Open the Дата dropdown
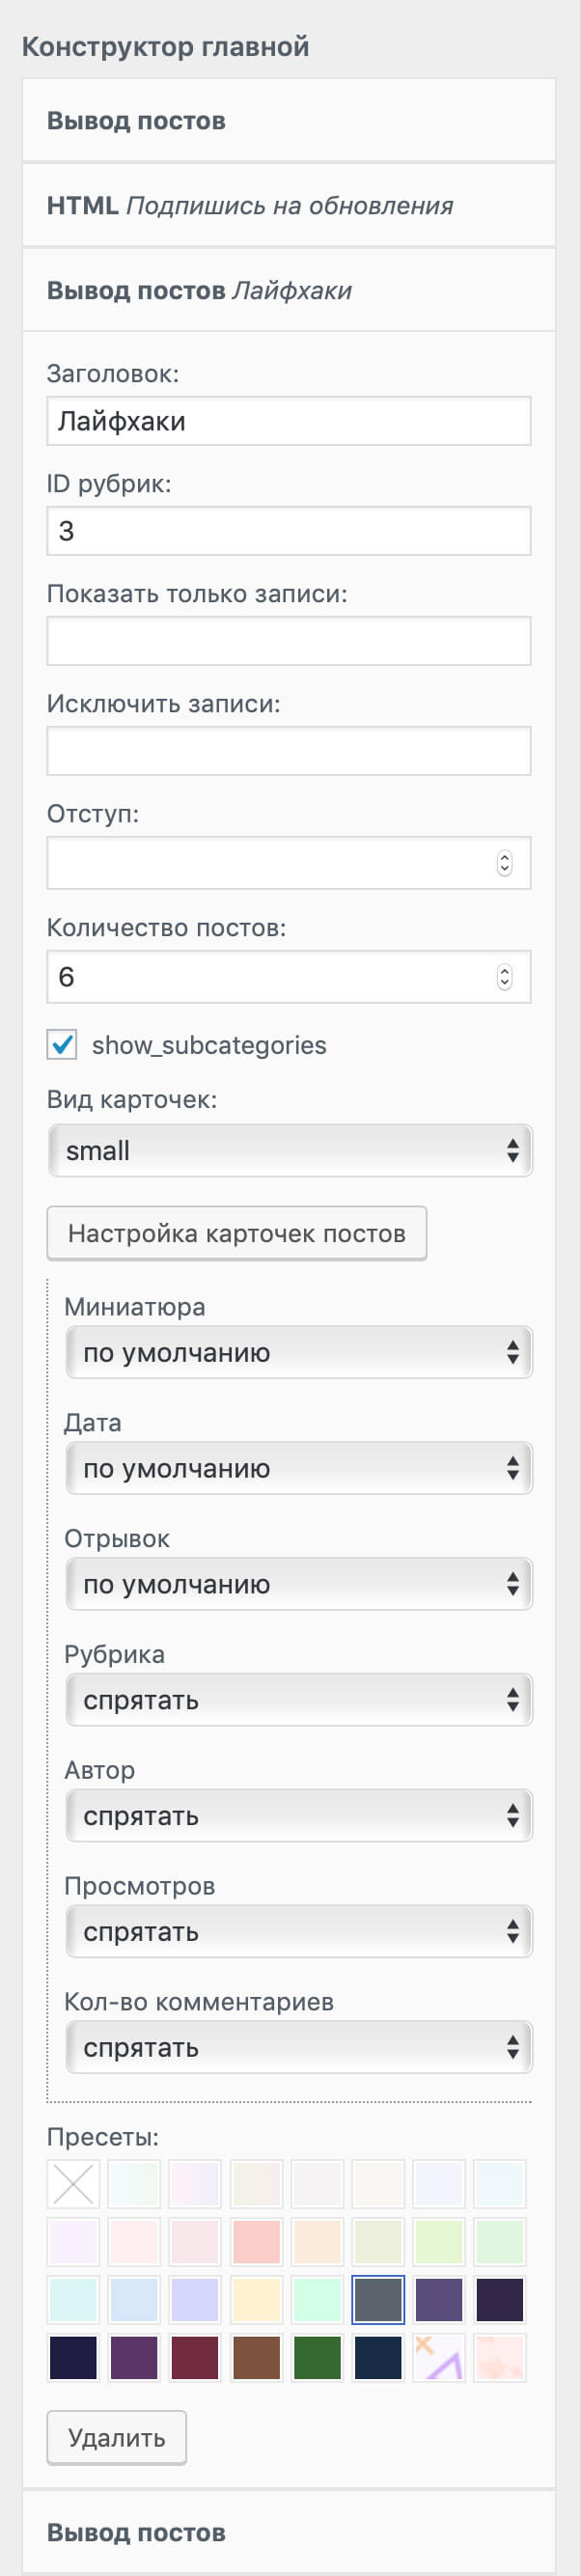This screenshot has height=2576, width=581. coord(297,1468)
